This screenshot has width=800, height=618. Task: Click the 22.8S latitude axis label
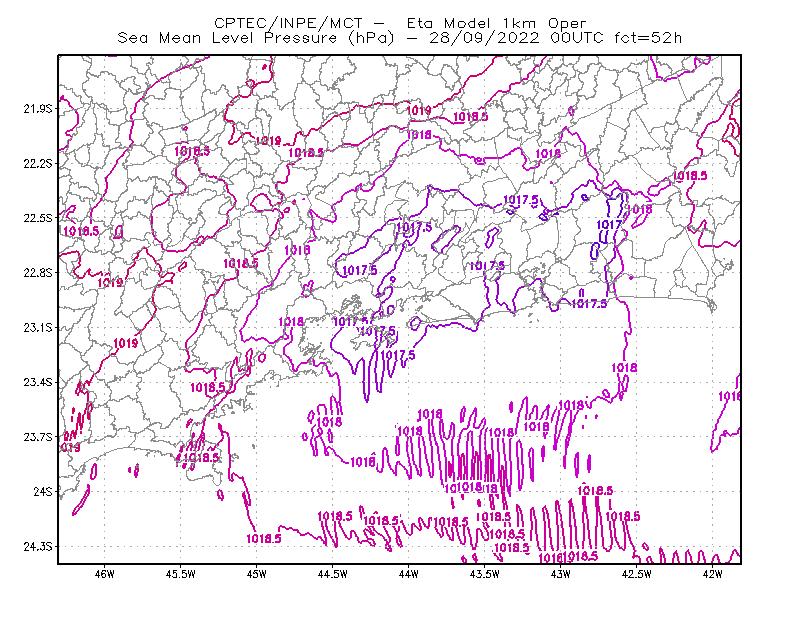coord(38,273)
